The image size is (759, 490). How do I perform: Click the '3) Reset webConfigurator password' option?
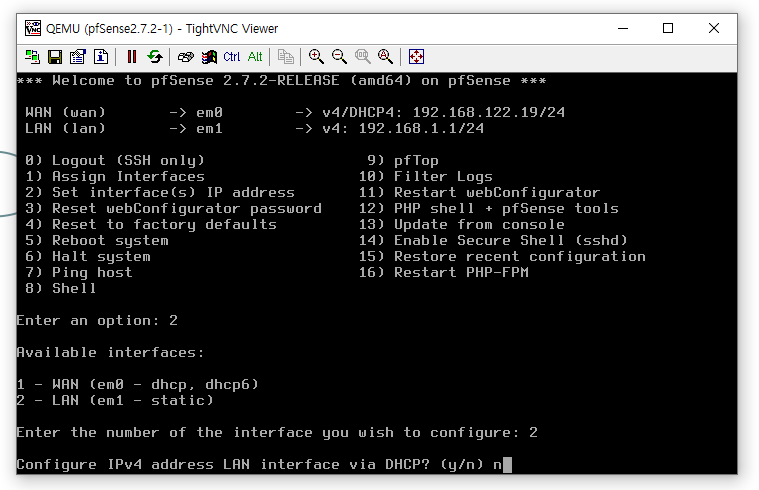(173, 209)
